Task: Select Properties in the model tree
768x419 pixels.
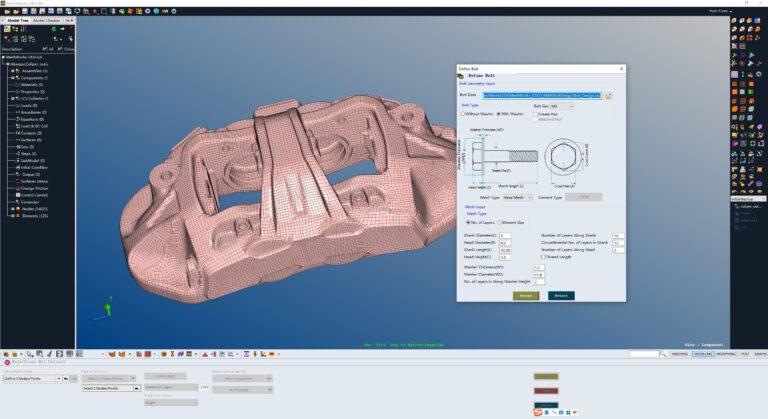Action: (x=33, y=92)
